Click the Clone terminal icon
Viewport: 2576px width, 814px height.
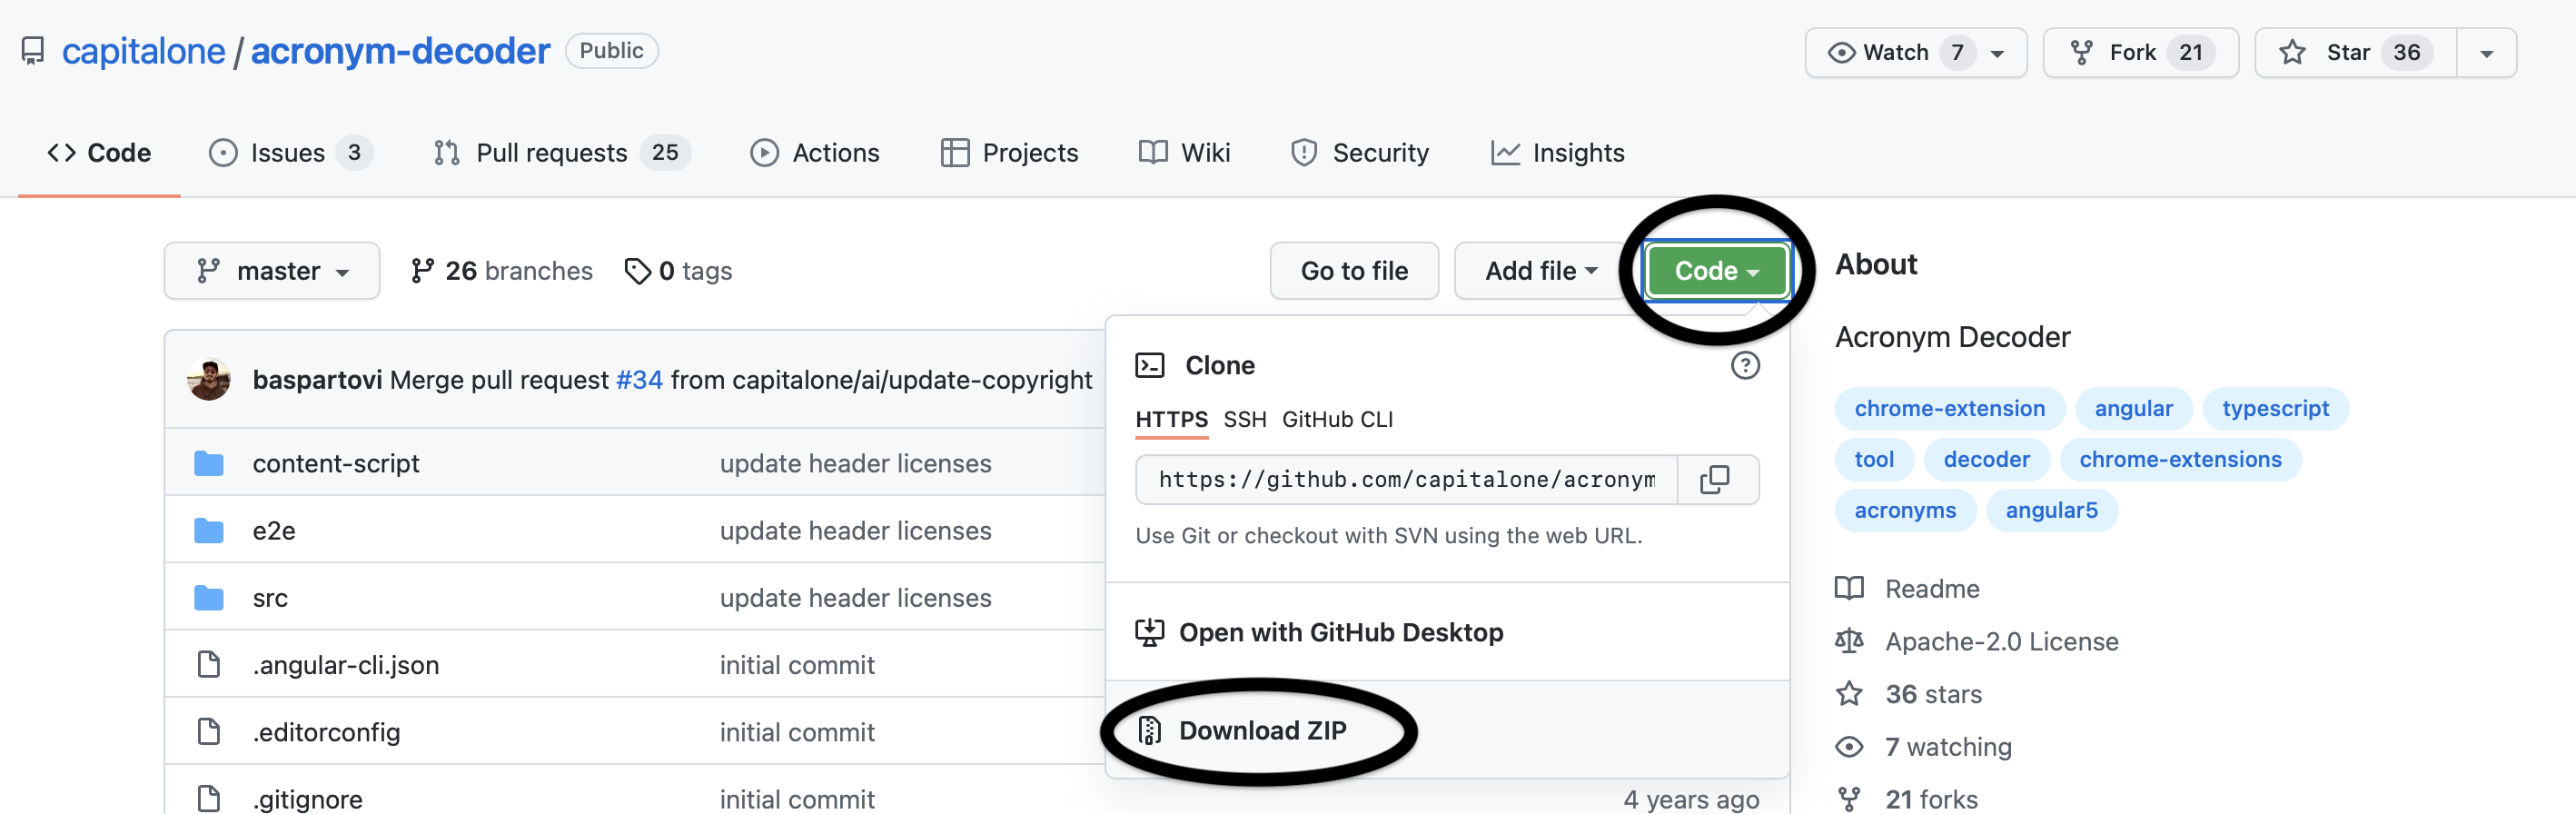(x=1150, y=366)
